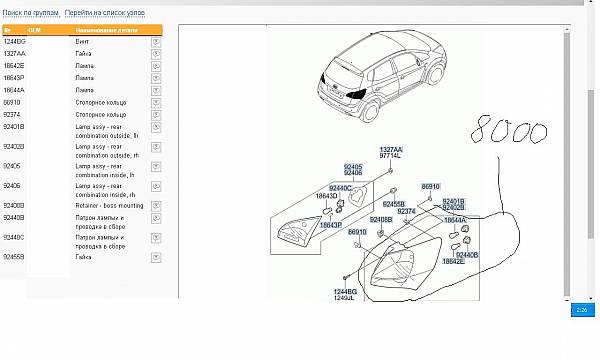Click the icon in the 92440C Патрон лампы row

156,238
